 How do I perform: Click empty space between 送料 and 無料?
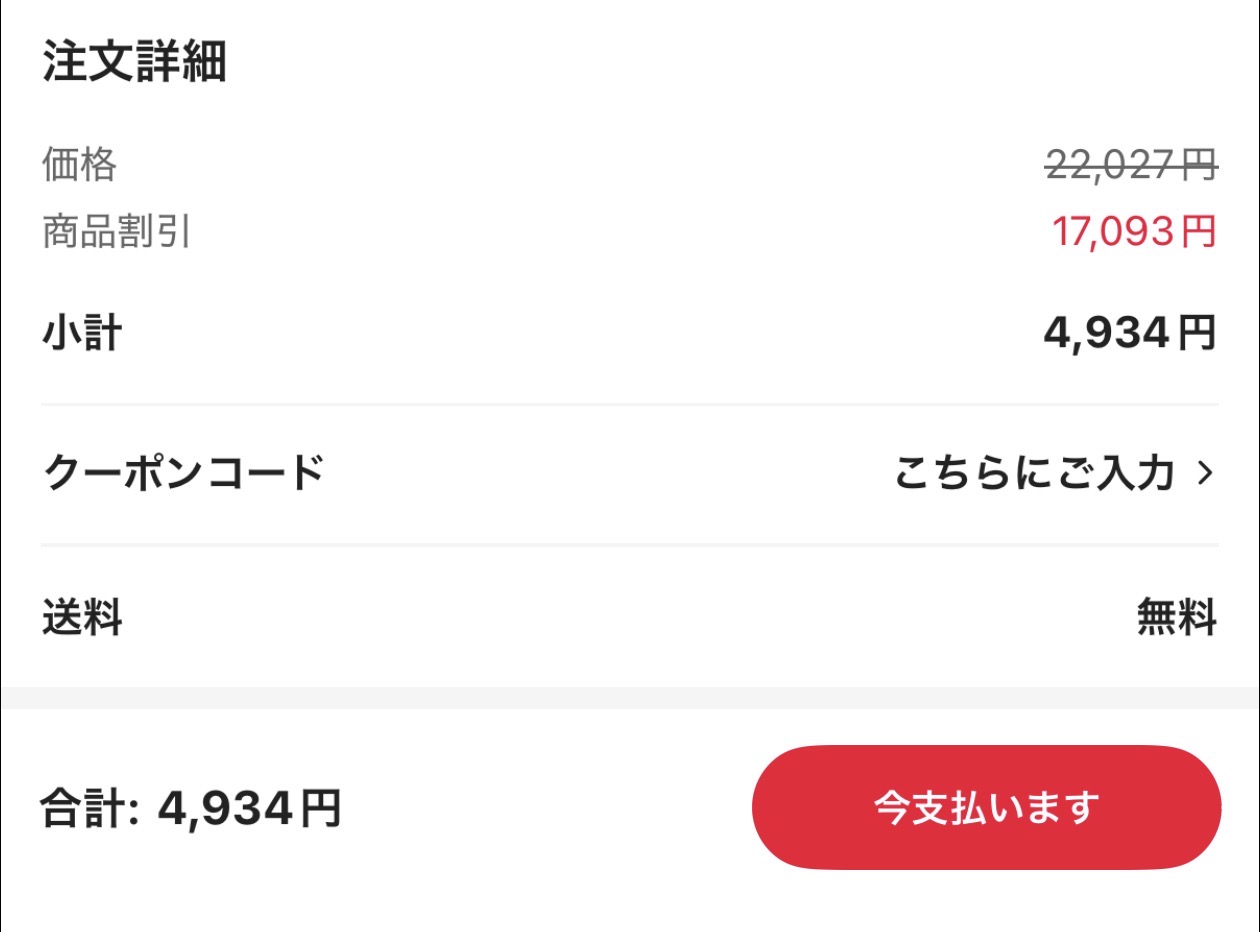tap(630, 618)
